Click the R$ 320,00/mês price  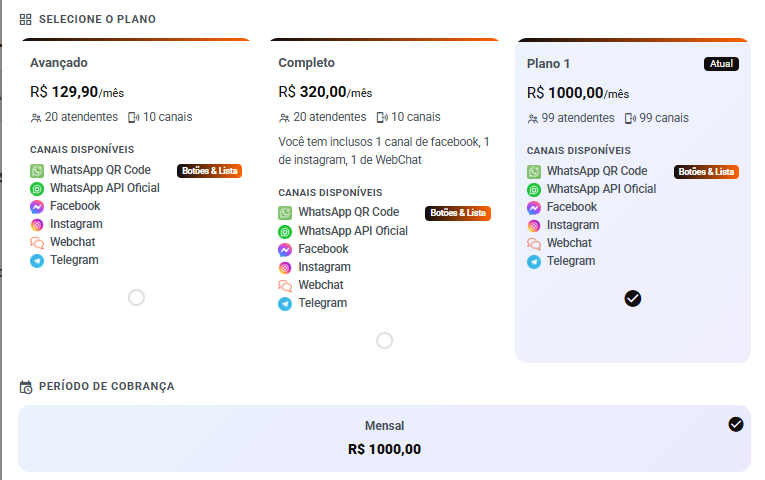325,92
